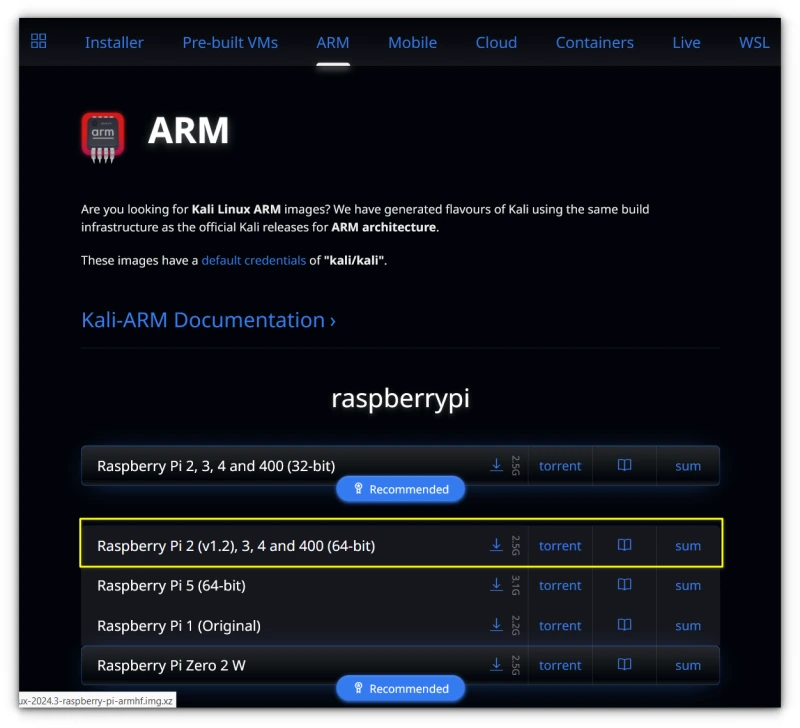Open the Cloud tab
Image resolution: width=800 pixels, height=728 pixels.
coord(496,42)
